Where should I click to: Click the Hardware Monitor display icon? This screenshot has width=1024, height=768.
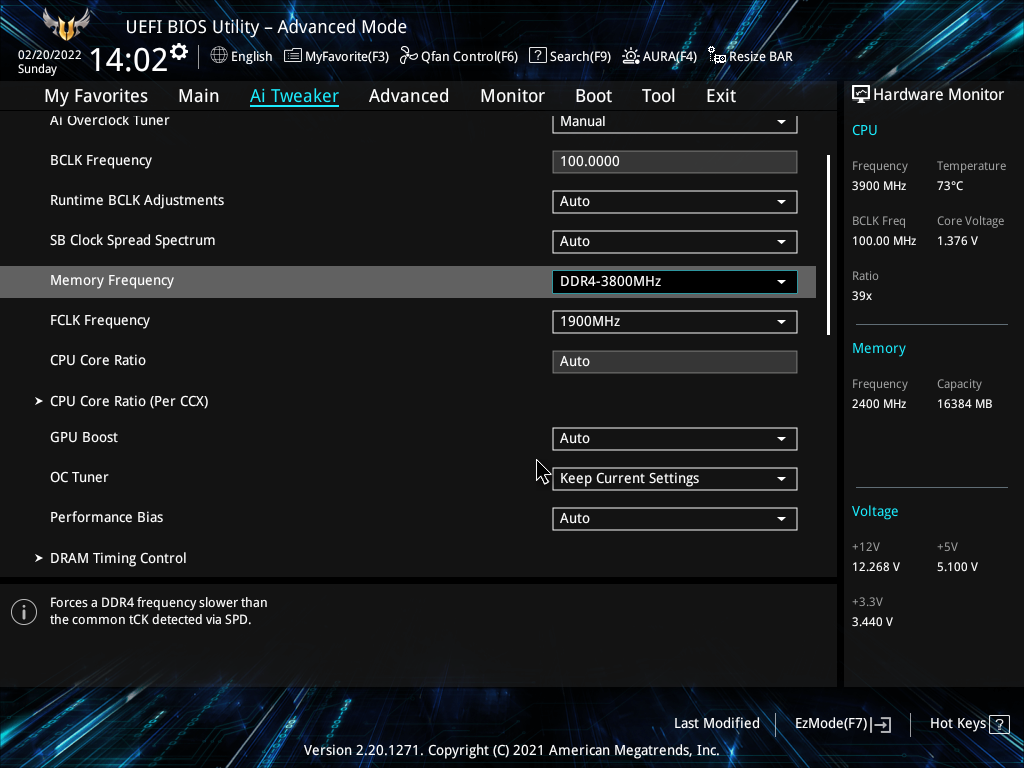(861, 95)
